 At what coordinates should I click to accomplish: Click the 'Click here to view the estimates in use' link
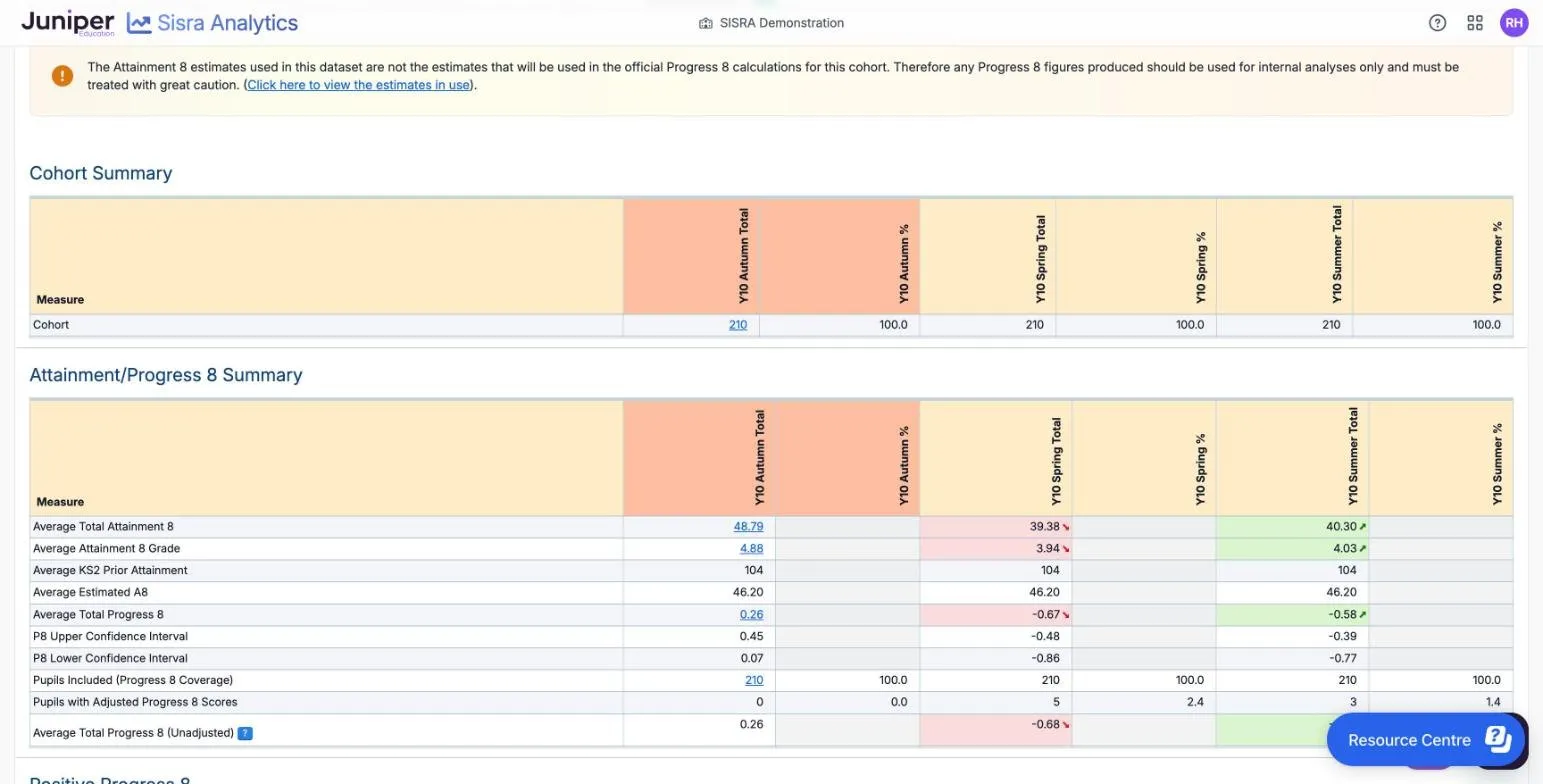359,85
